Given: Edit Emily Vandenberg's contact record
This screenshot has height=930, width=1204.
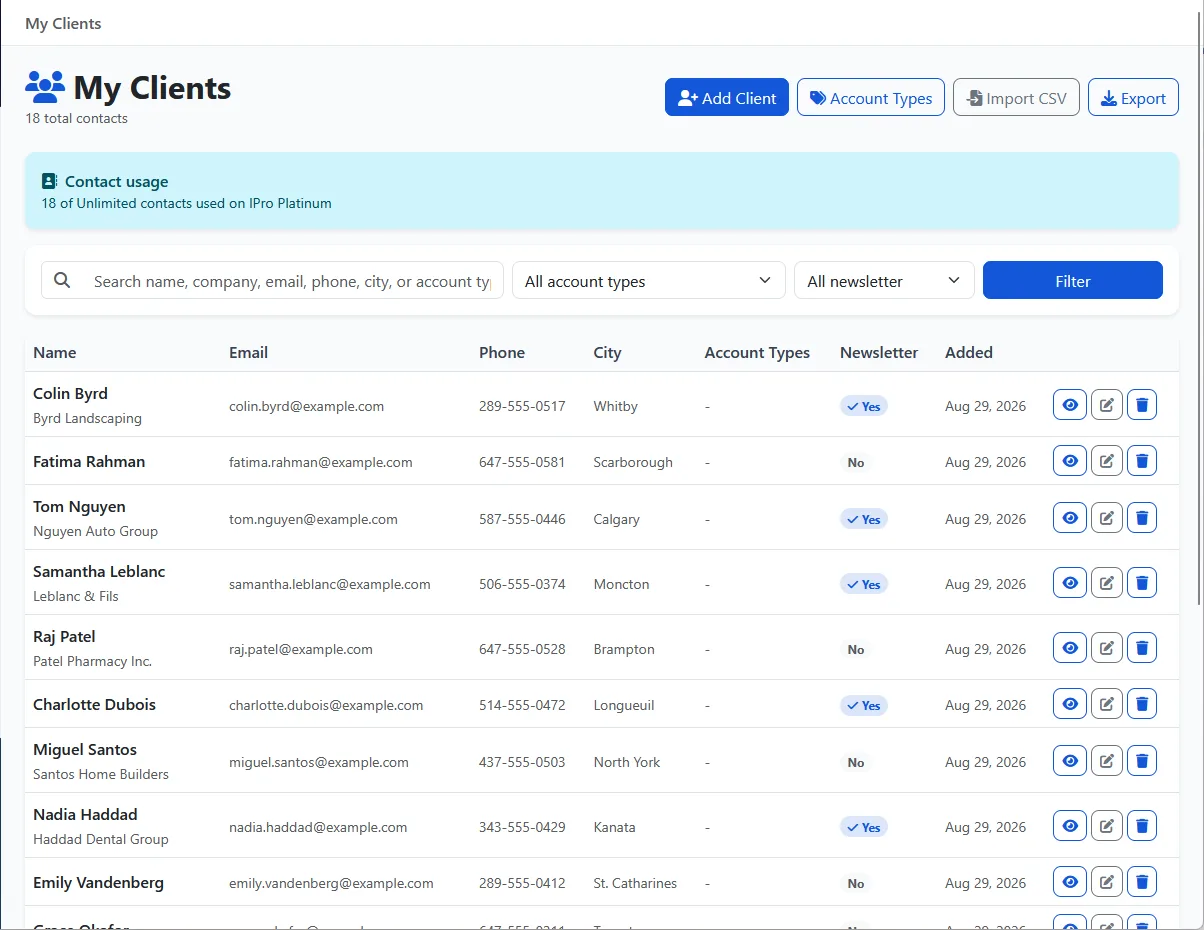Looking at the screenshot, I should coord(1107,882).
